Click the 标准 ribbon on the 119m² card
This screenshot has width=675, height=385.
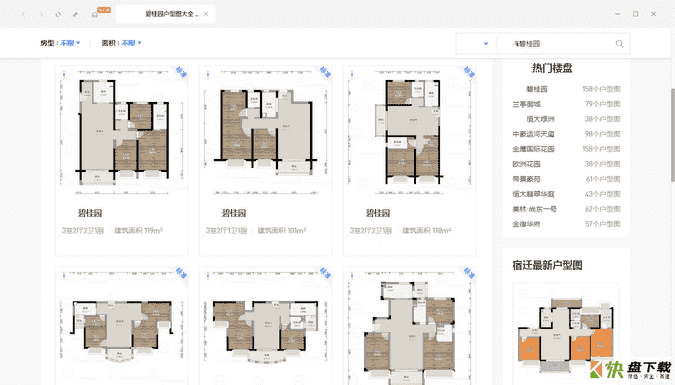(182, 72)
